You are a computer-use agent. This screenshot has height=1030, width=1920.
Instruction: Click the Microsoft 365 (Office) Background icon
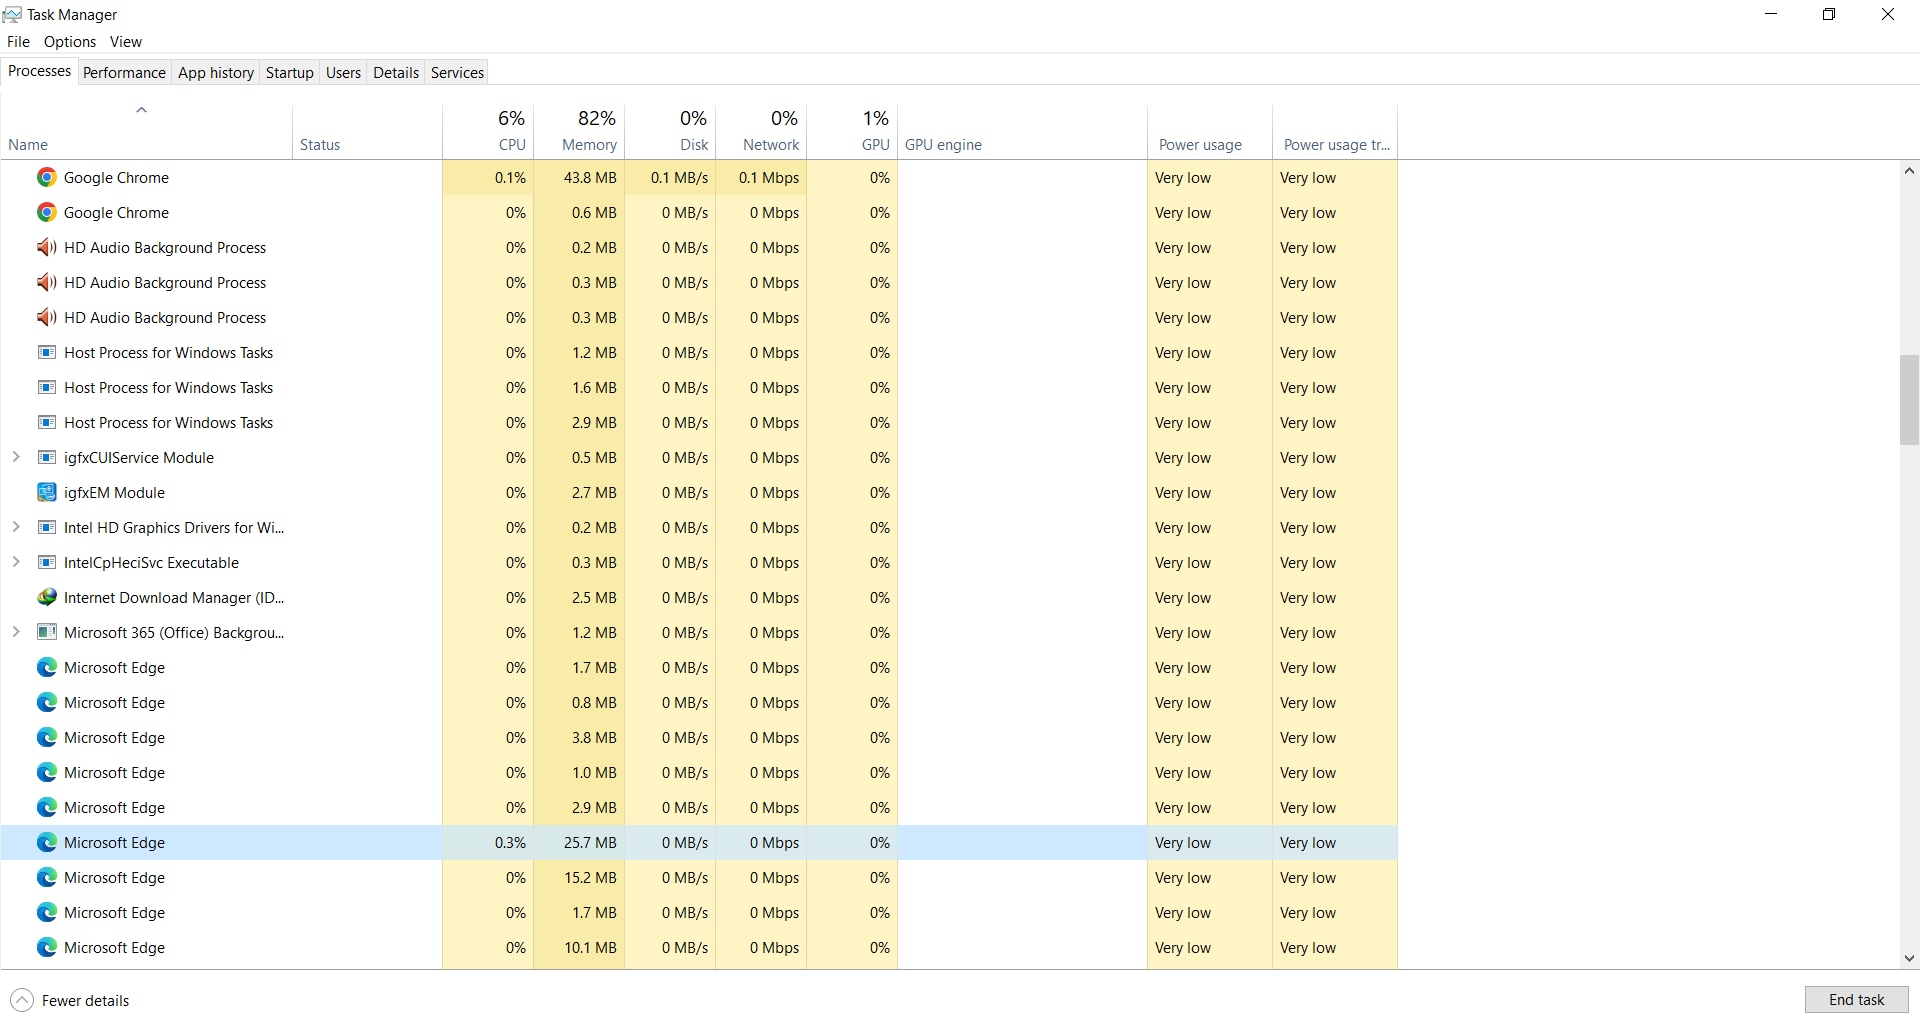pos(47,633)
